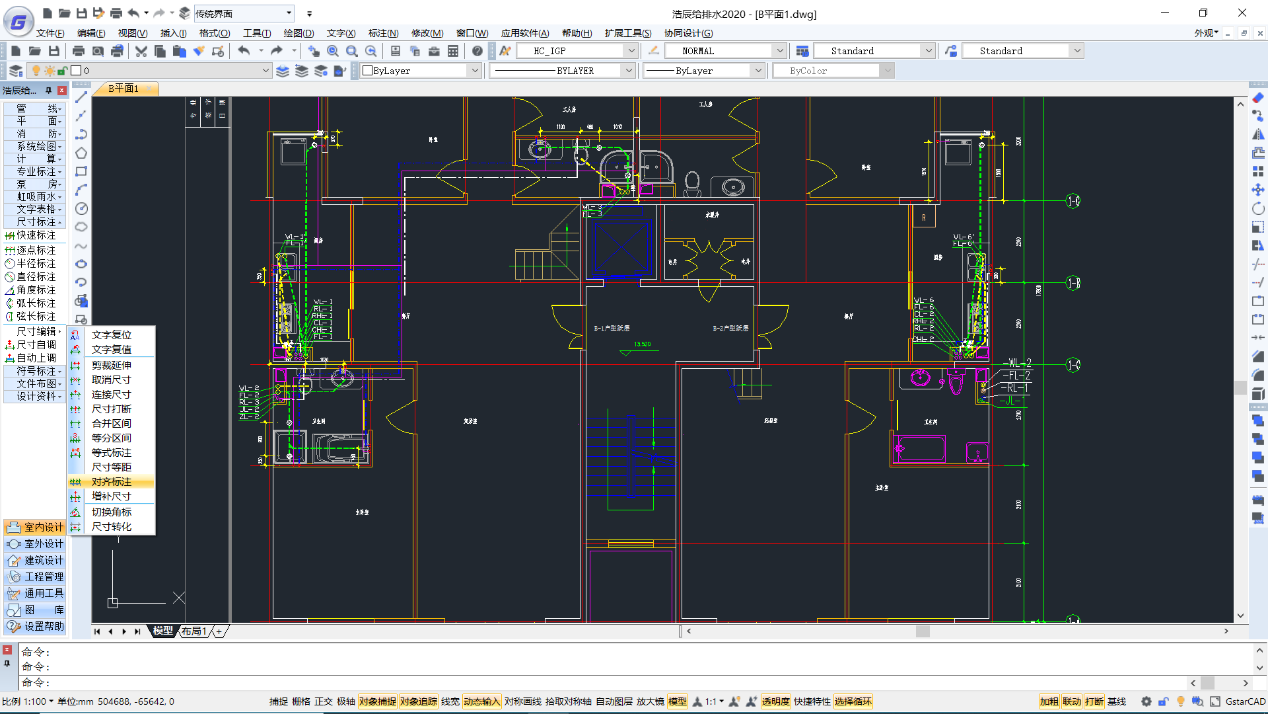The width and height of the screenshot is (1268, 714).
Task: Click the Erase tool in right toolbar
Action: pyautogui.click(x=1258, y=98)
